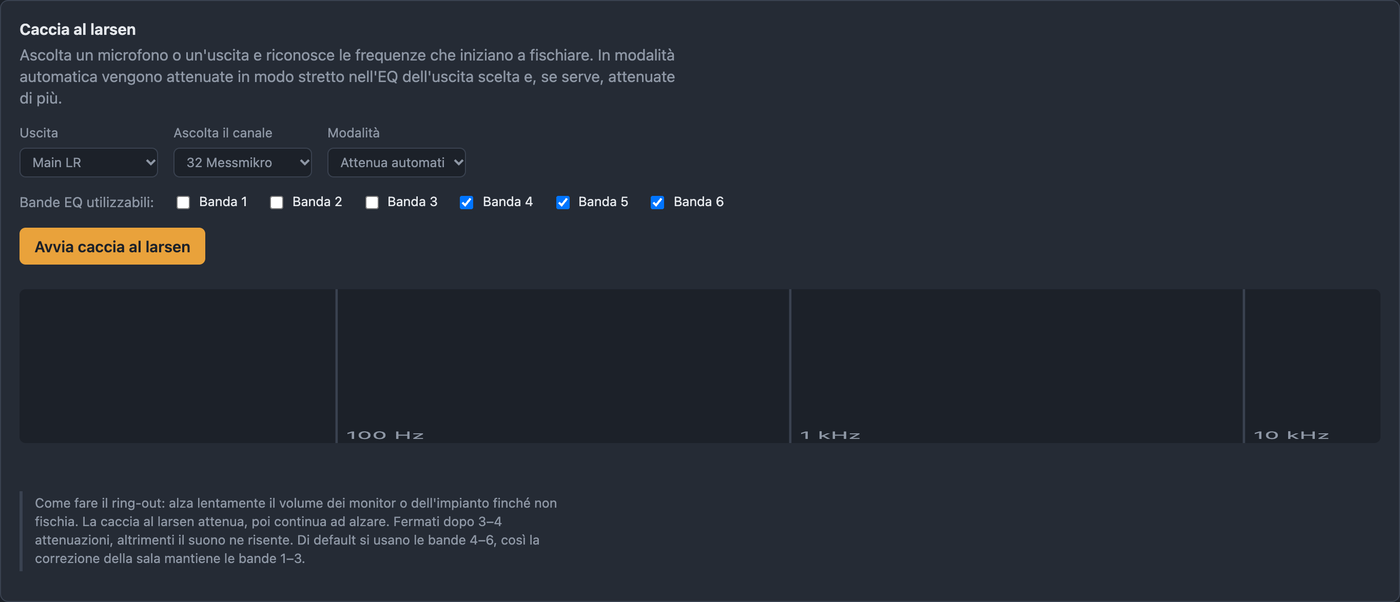Enable the Banda 1 checkbox
Image resolution: width=1400 pixels, height=602 pixels.
[183, 202]
